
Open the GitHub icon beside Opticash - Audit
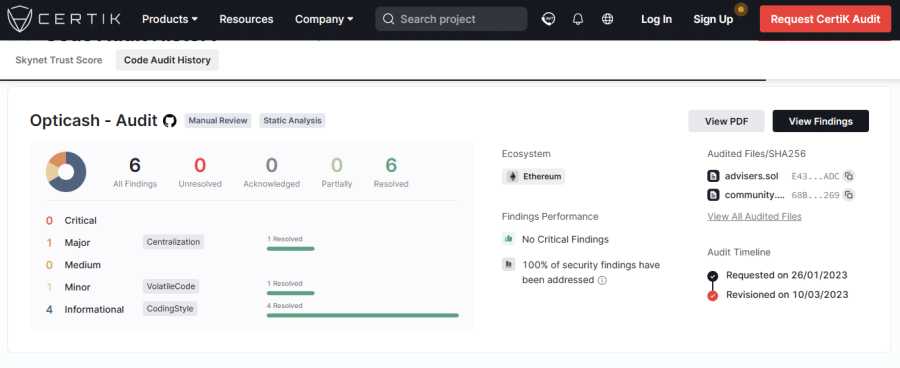(169, 121)
